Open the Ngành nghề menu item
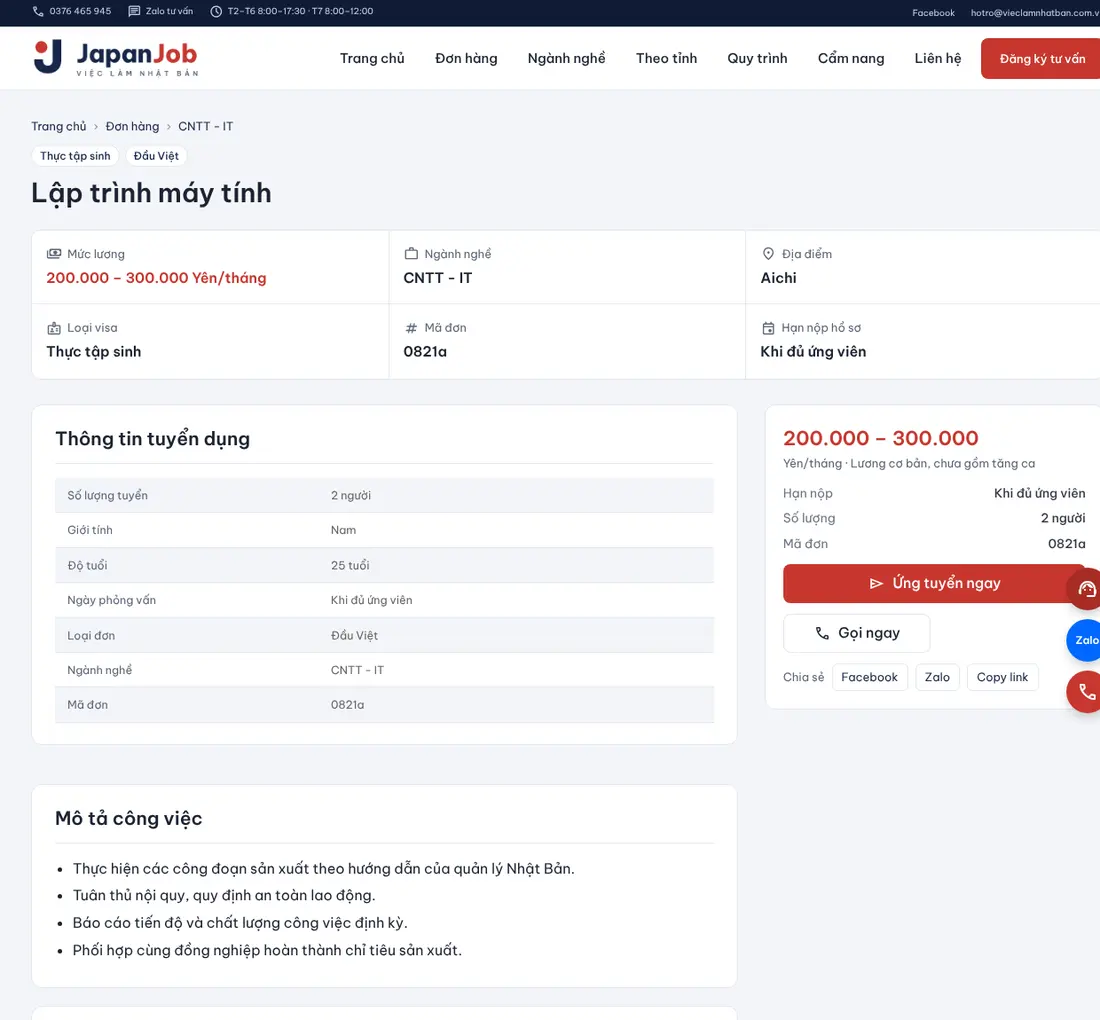The height and width of the screenshot is (1020, 1100). 566,58
